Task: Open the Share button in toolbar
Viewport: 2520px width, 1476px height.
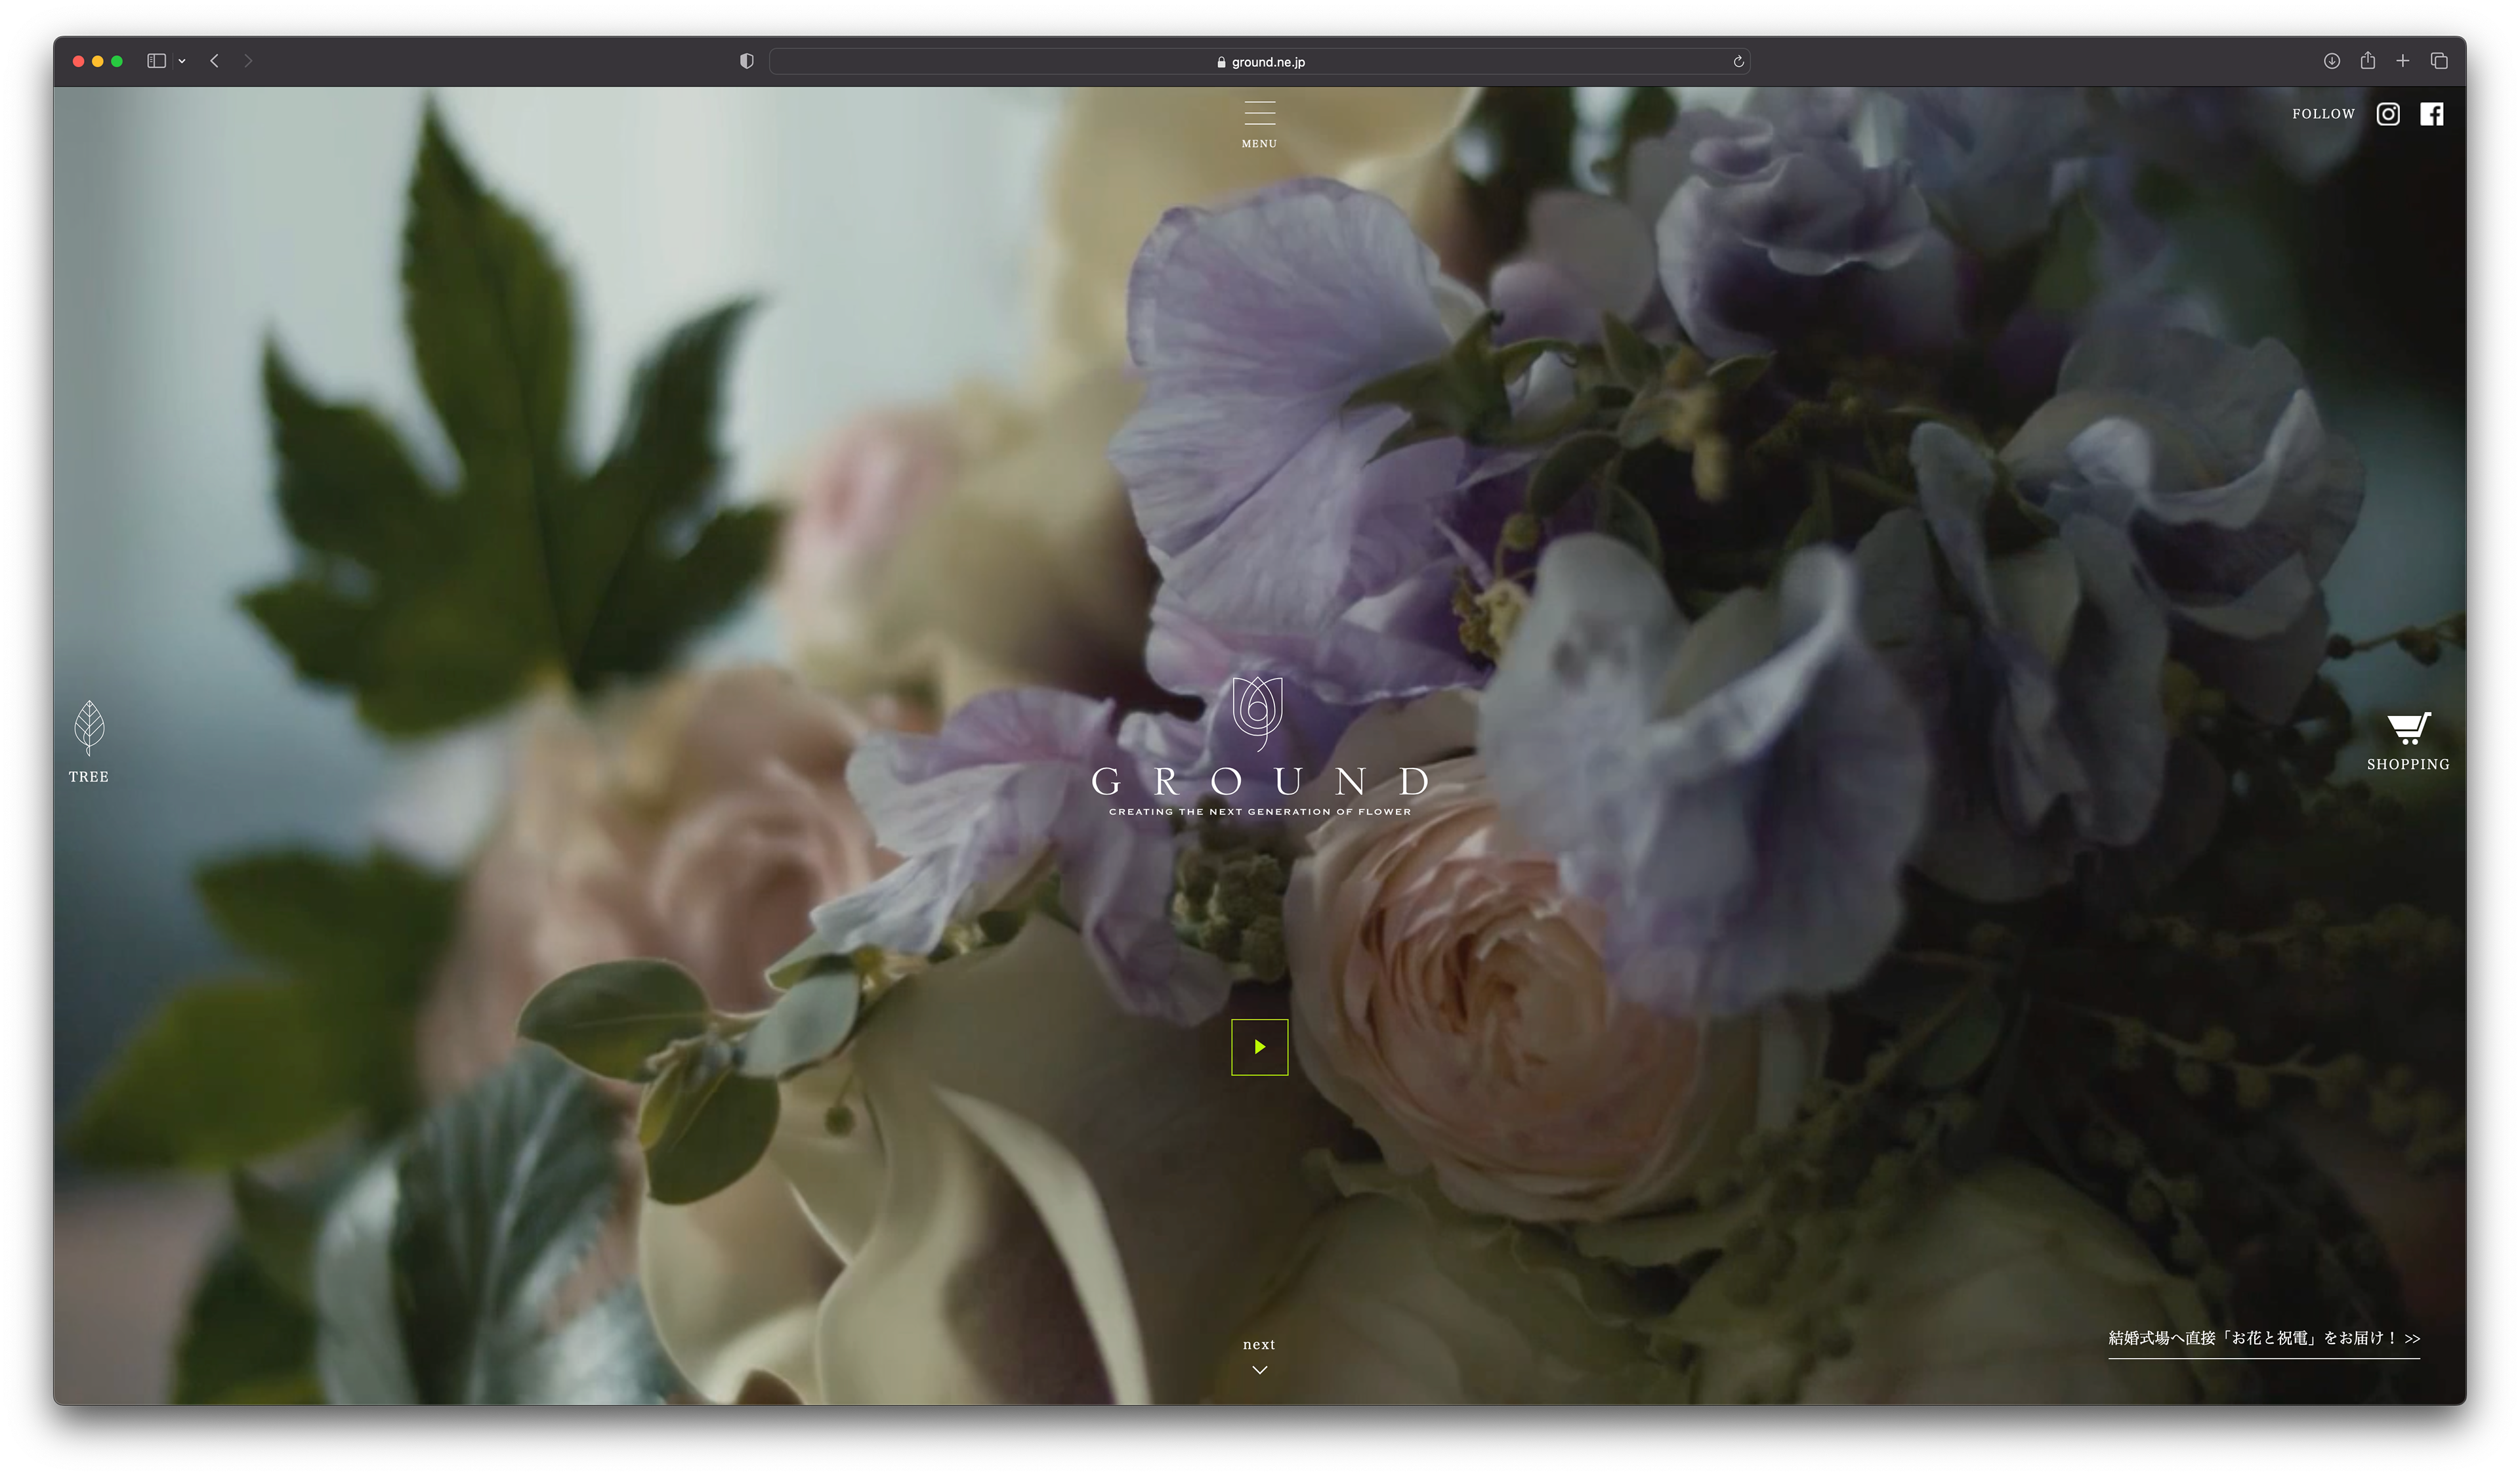Action: pyautogui.click(x=2367, y=61)
